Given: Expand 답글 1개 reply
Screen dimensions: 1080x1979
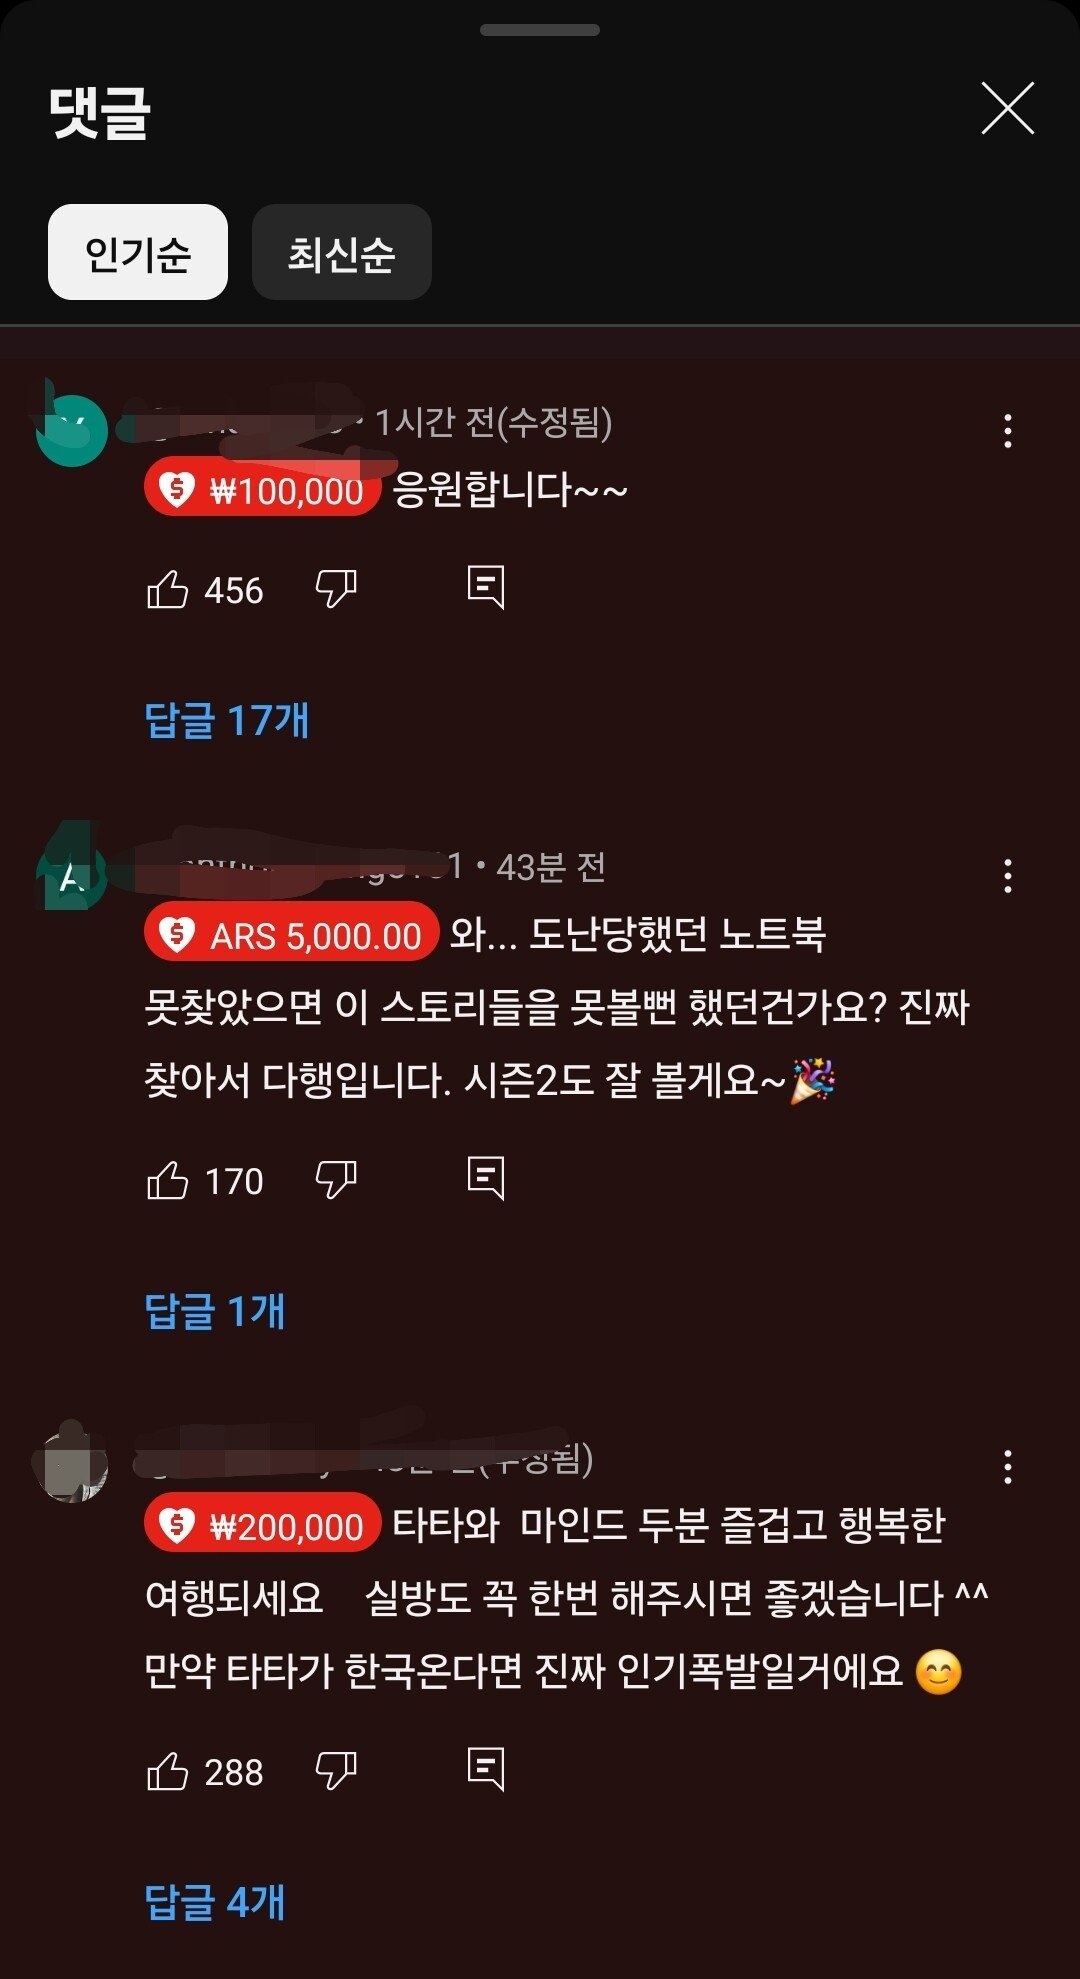Looking at the screenshot, I should [x=215, y=1311].
